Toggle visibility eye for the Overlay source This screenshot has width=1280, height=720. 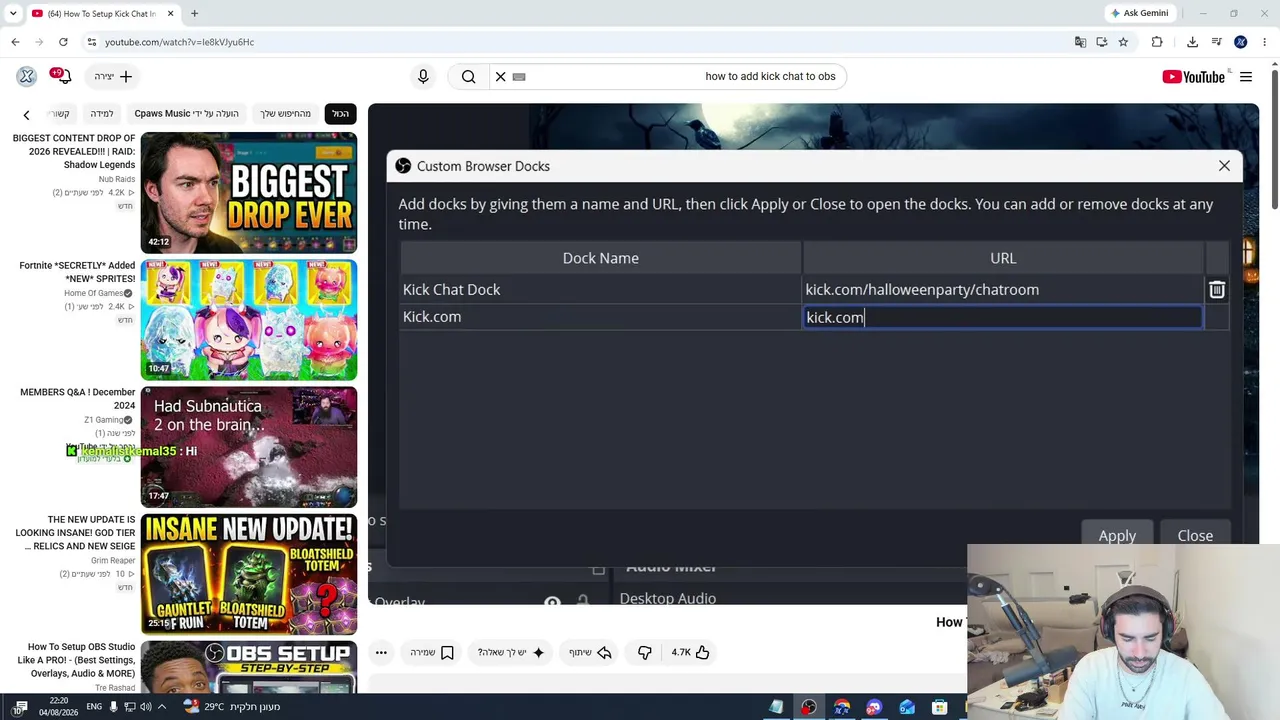[552, 602]
